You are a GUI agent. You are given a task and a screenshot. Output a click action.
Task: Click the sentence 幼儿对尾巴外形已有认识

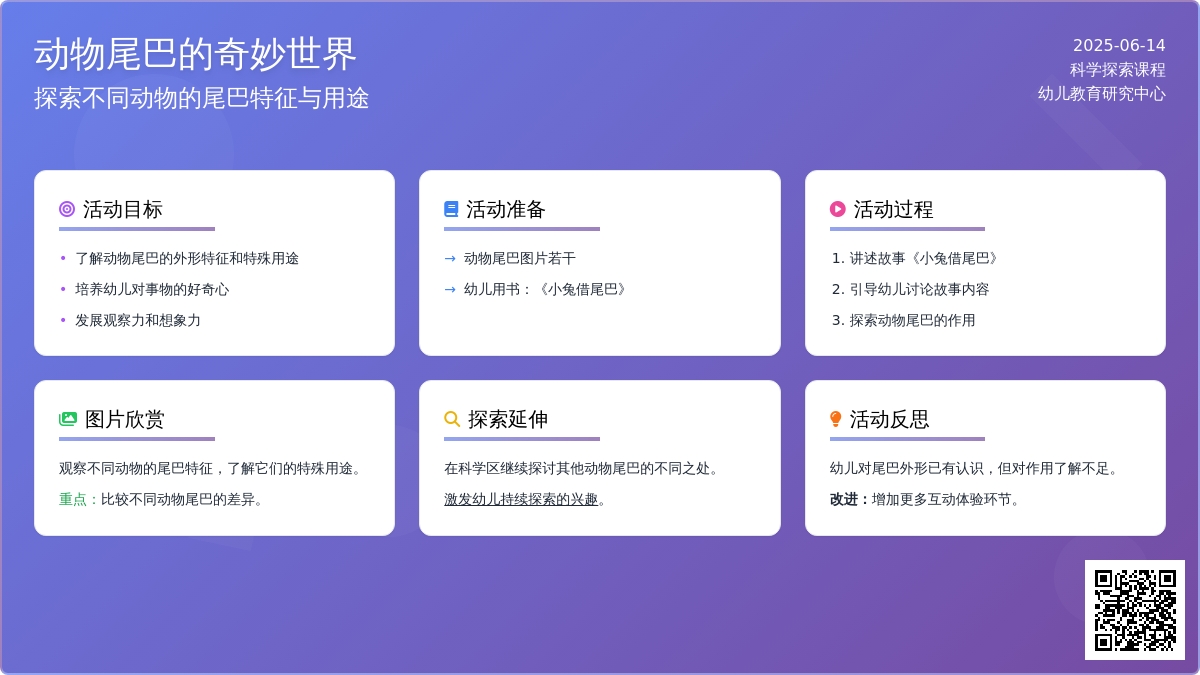click(907, 468)
